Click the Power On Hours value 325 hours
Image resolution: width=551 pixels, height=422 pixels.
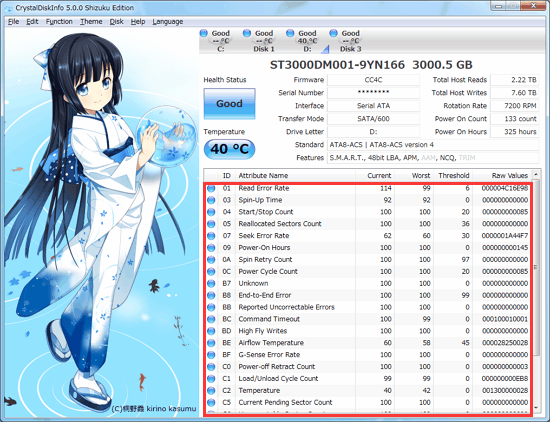tap(514, 132)
